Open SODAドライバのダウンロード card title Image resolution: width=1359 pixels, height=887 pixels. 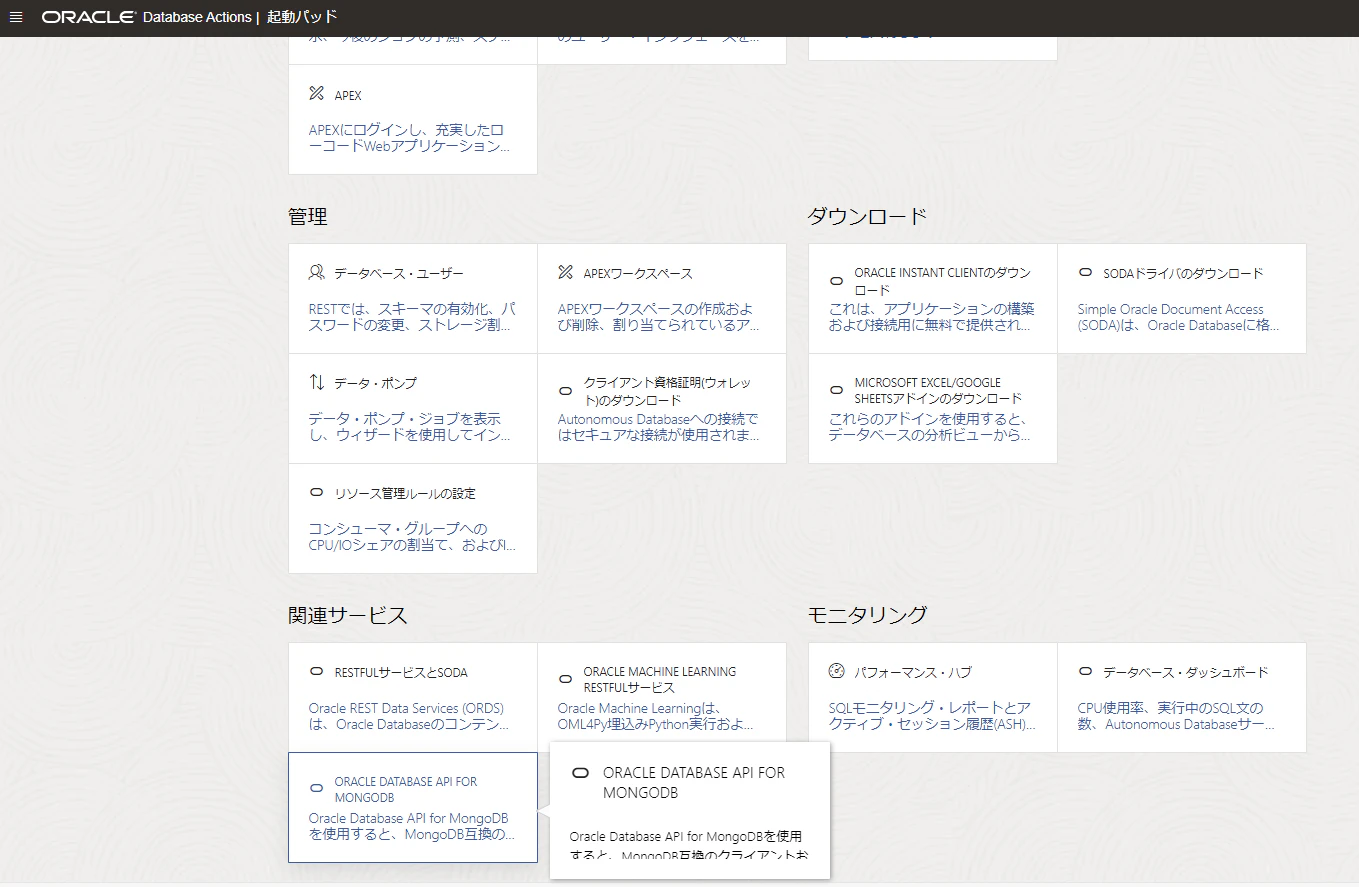[x=1183, y=273]
